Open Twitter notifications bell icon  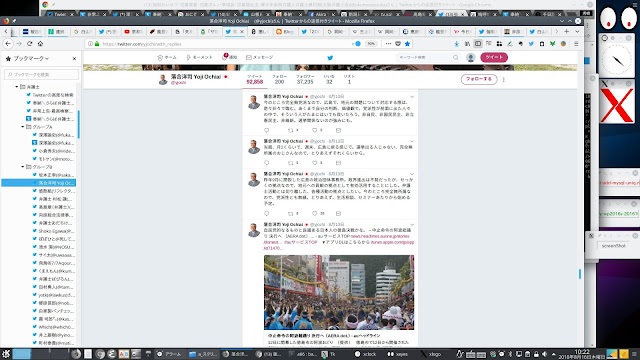[x=225, y=57]
